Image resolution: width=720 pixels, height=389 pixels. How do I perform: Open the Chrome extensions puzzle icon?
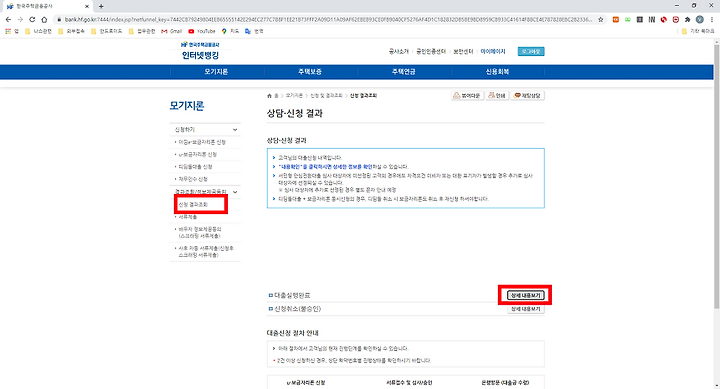coord(687,19)
